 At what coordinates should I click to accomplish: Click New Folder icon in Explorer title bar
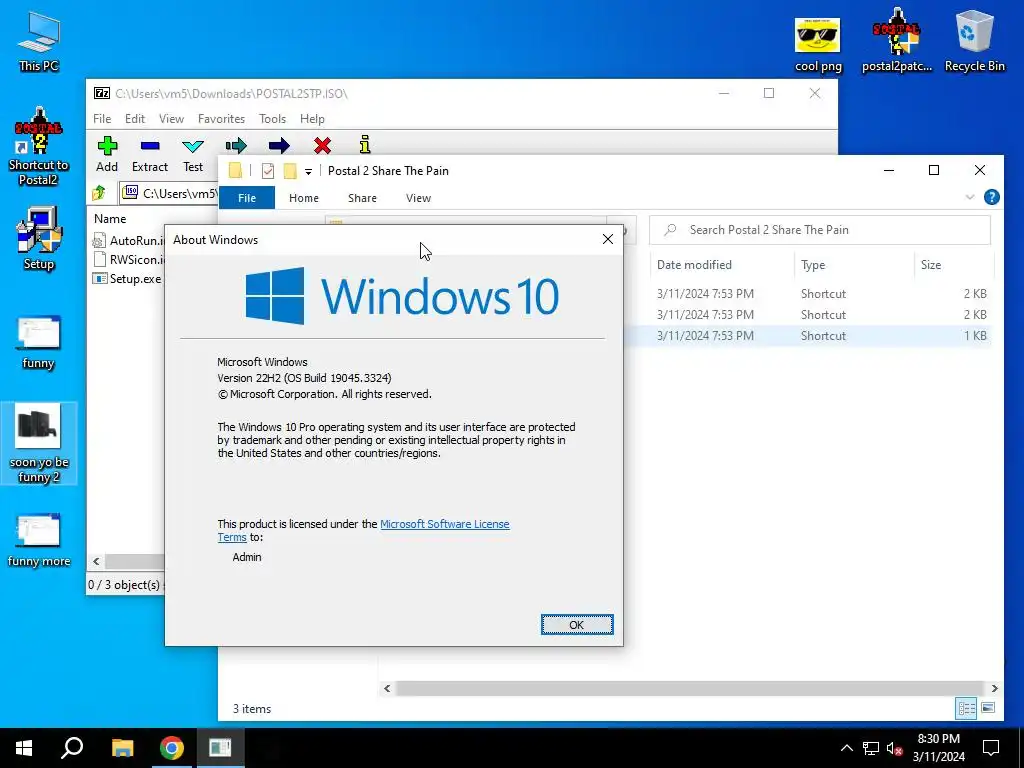pyautogui.click(x=290, y=171)
